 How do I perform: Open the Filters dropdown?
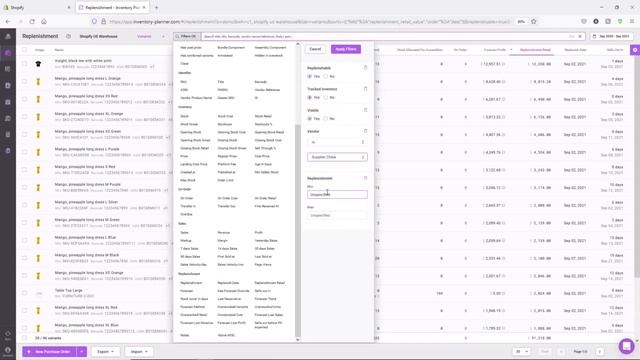pos(186,36)
